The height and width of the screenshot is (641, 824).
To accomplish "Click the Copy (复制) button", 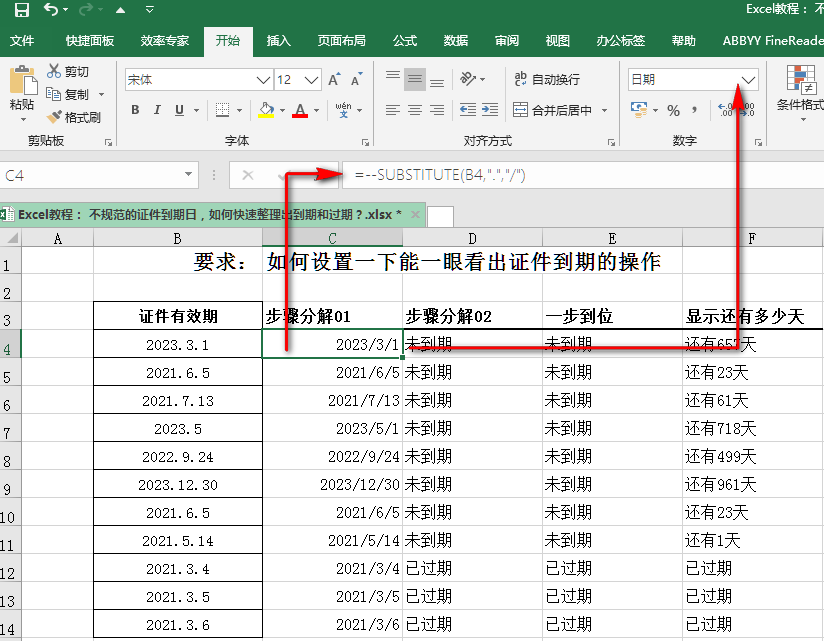I will pyautogui.click(x=68, y=95).
